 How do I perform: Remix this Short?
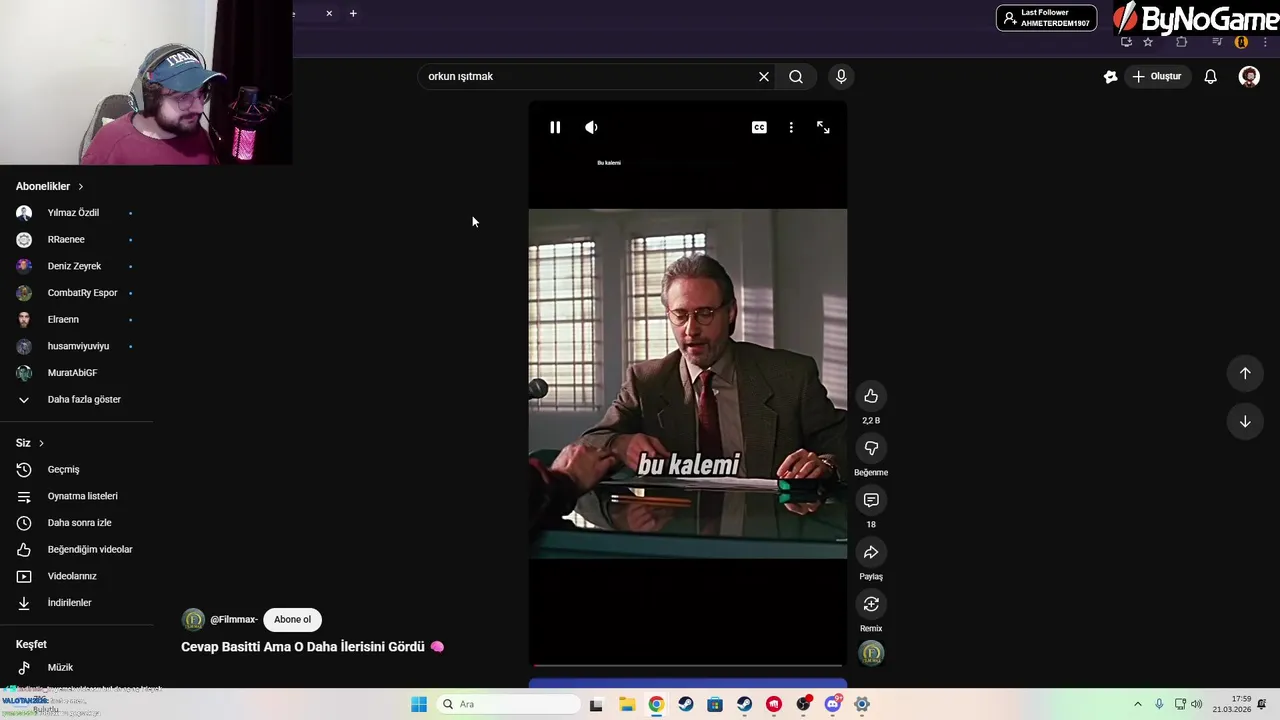pyautogui.click(x=871, y=604)
